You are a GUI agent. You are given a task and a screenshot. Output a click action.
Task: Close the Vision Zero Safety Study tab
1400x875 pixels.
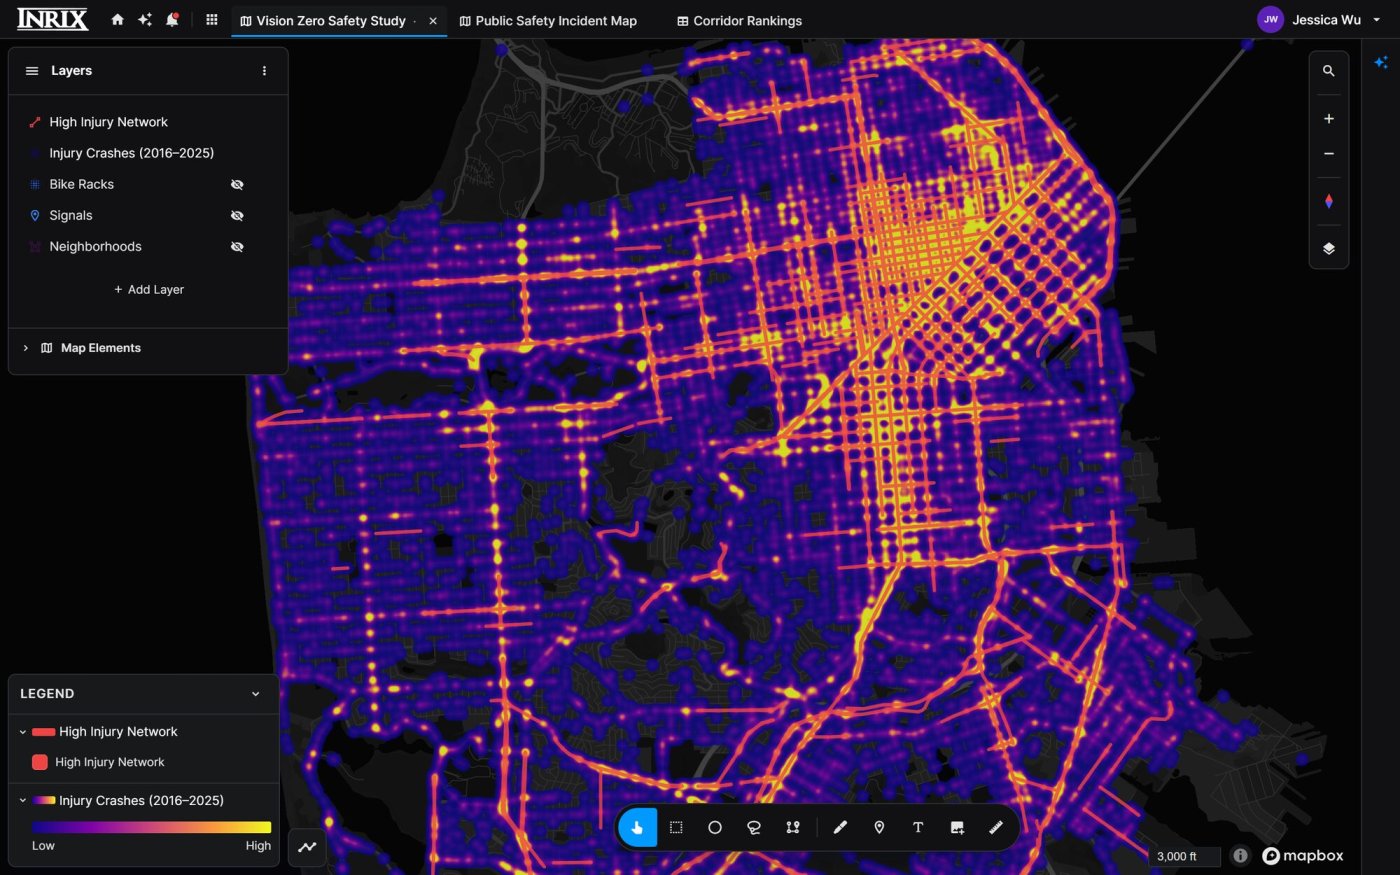click(x=433, y=21)
